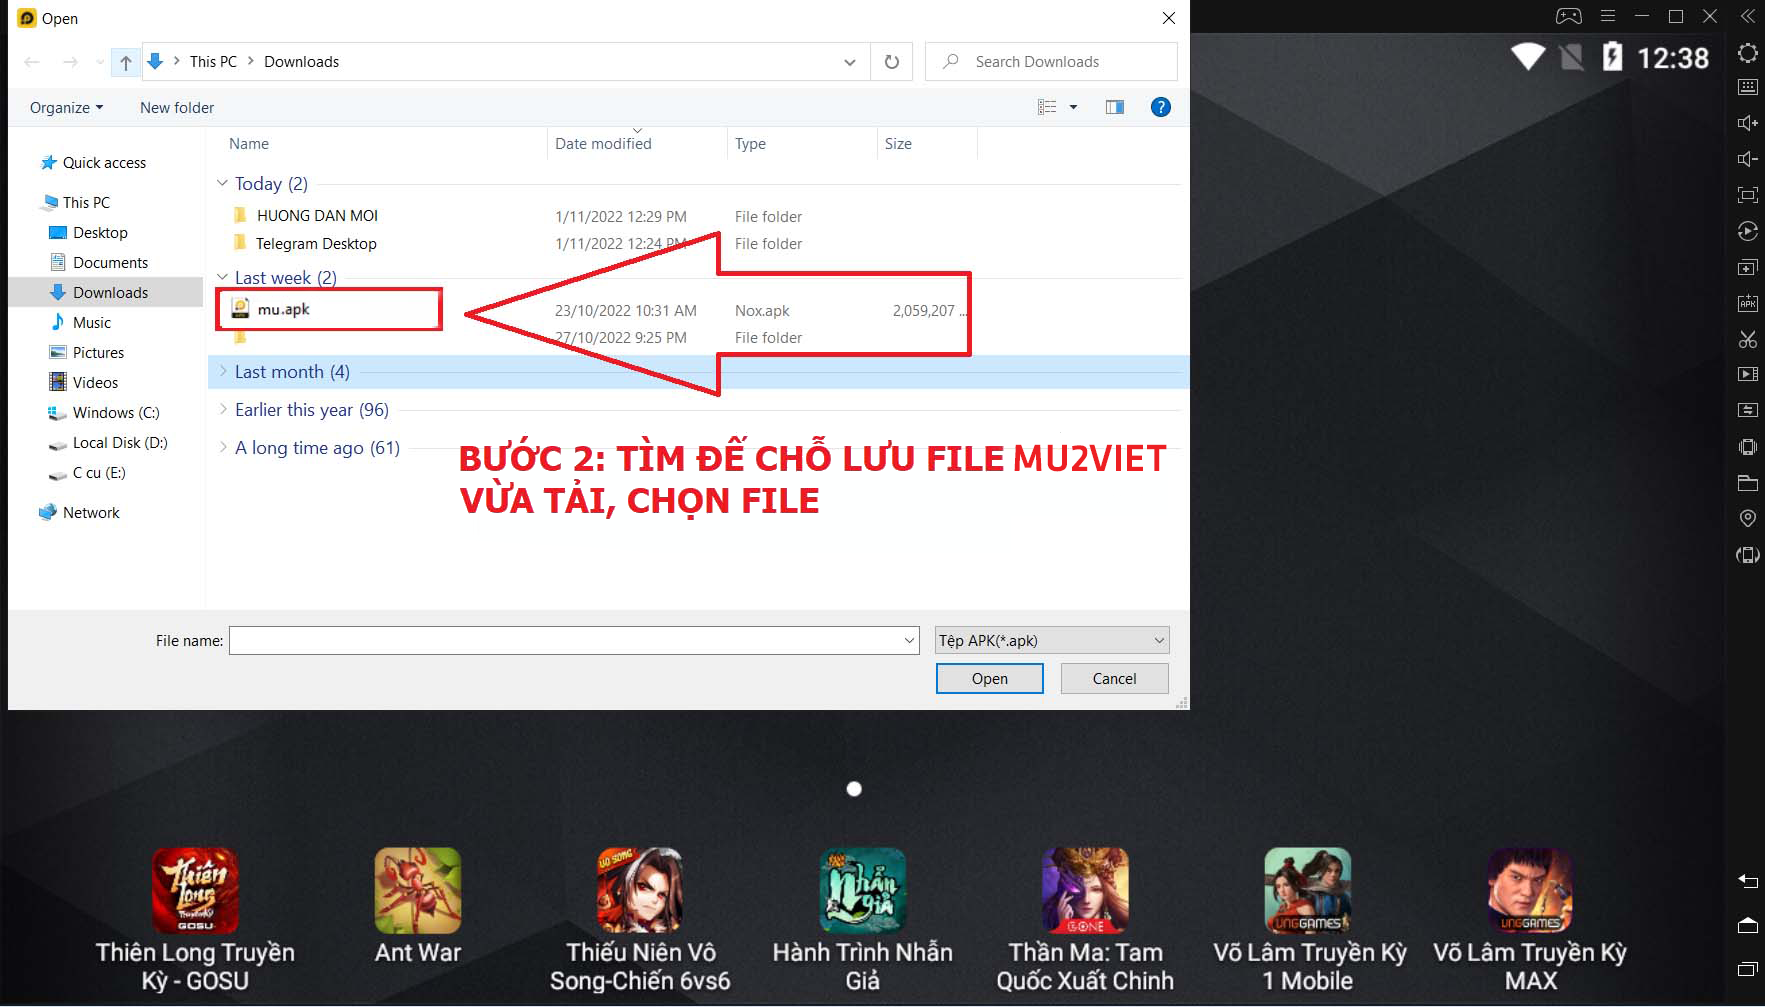The height and width of the screenshot is (1007, 1765).
Task: Select the Telegram Desktop folder
Action: point(316,243)
